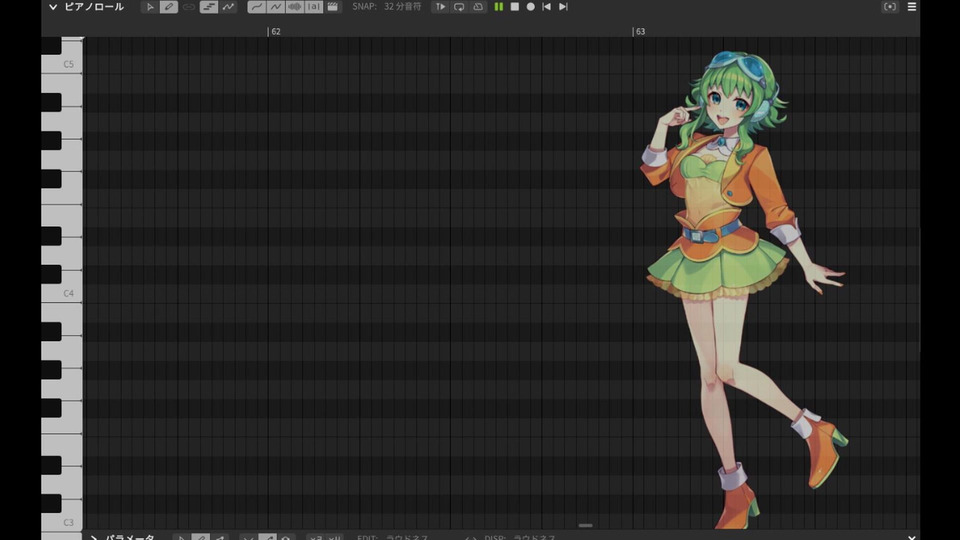Click the waveform display icon
The width and height of the screenshot is (960, 540).
[x=294, y=7]
